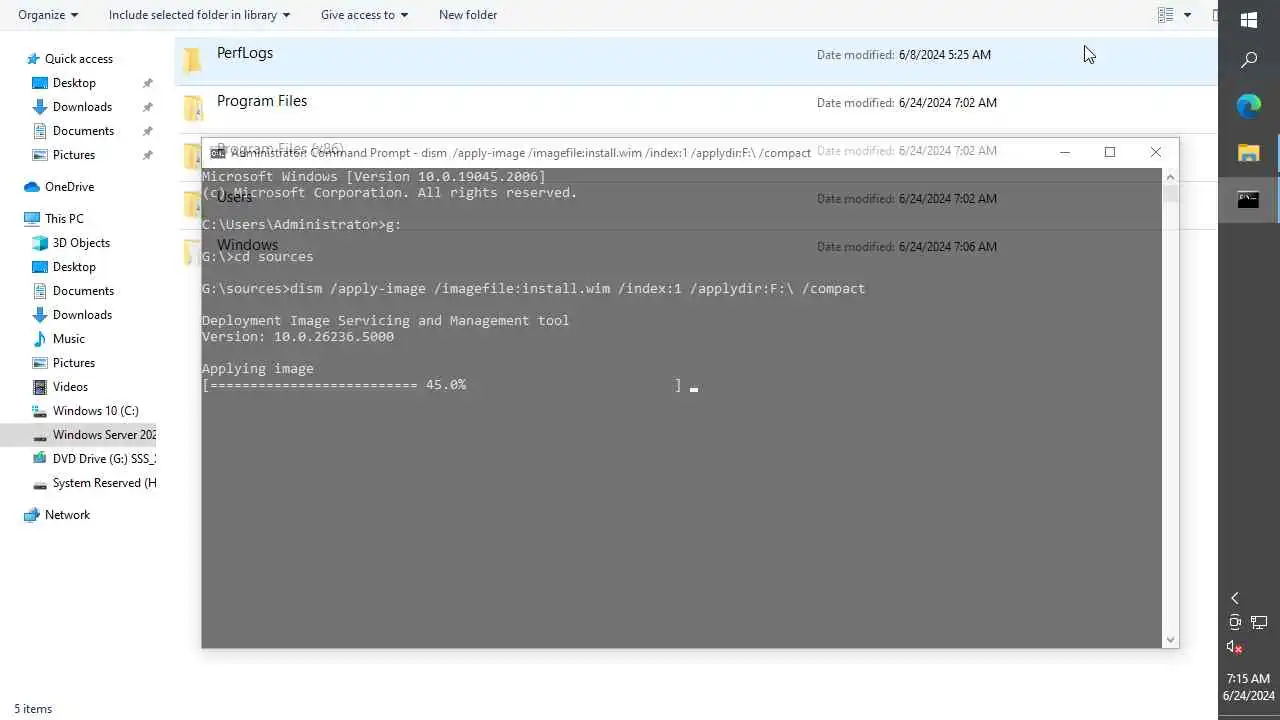The height and width of the screenshot is (720, 1280).
Task: Open File Explorer from the taskbar
Action: coord(1249,153)
